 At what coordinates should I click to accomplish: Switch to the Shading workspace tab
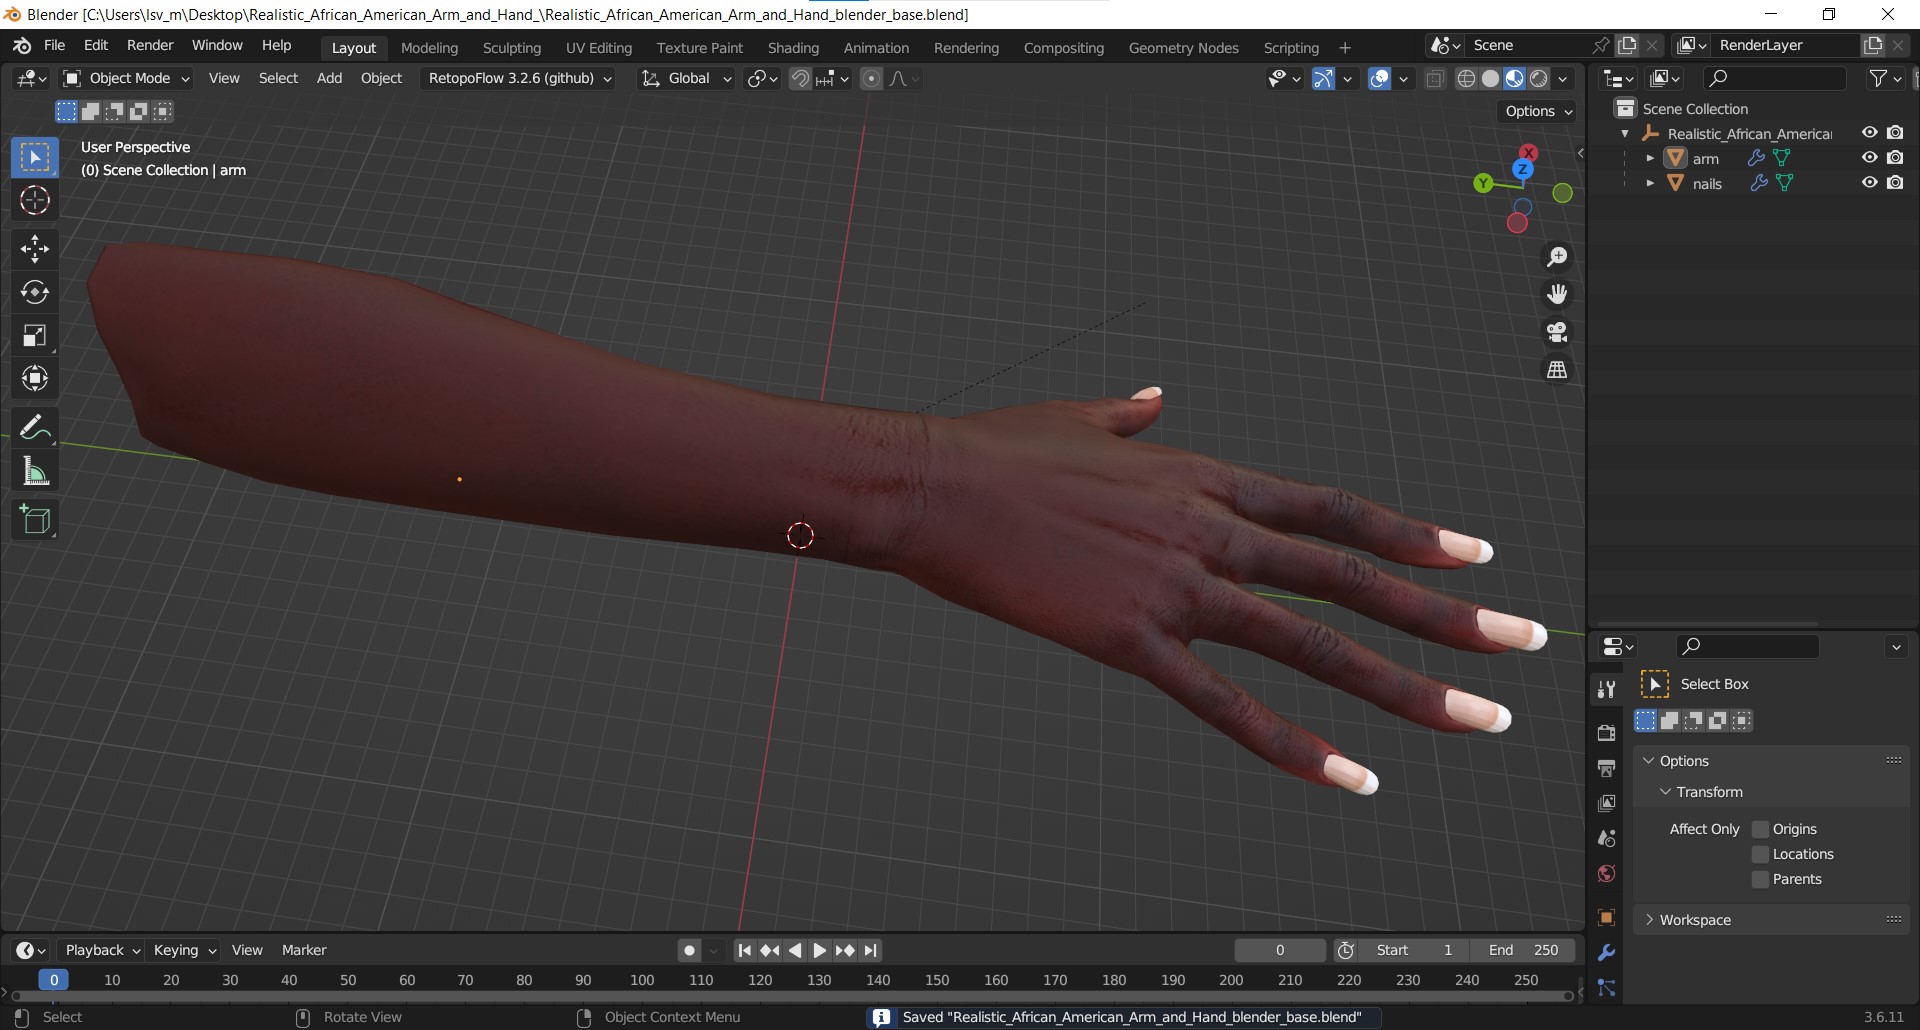click(x=793, y=47)
